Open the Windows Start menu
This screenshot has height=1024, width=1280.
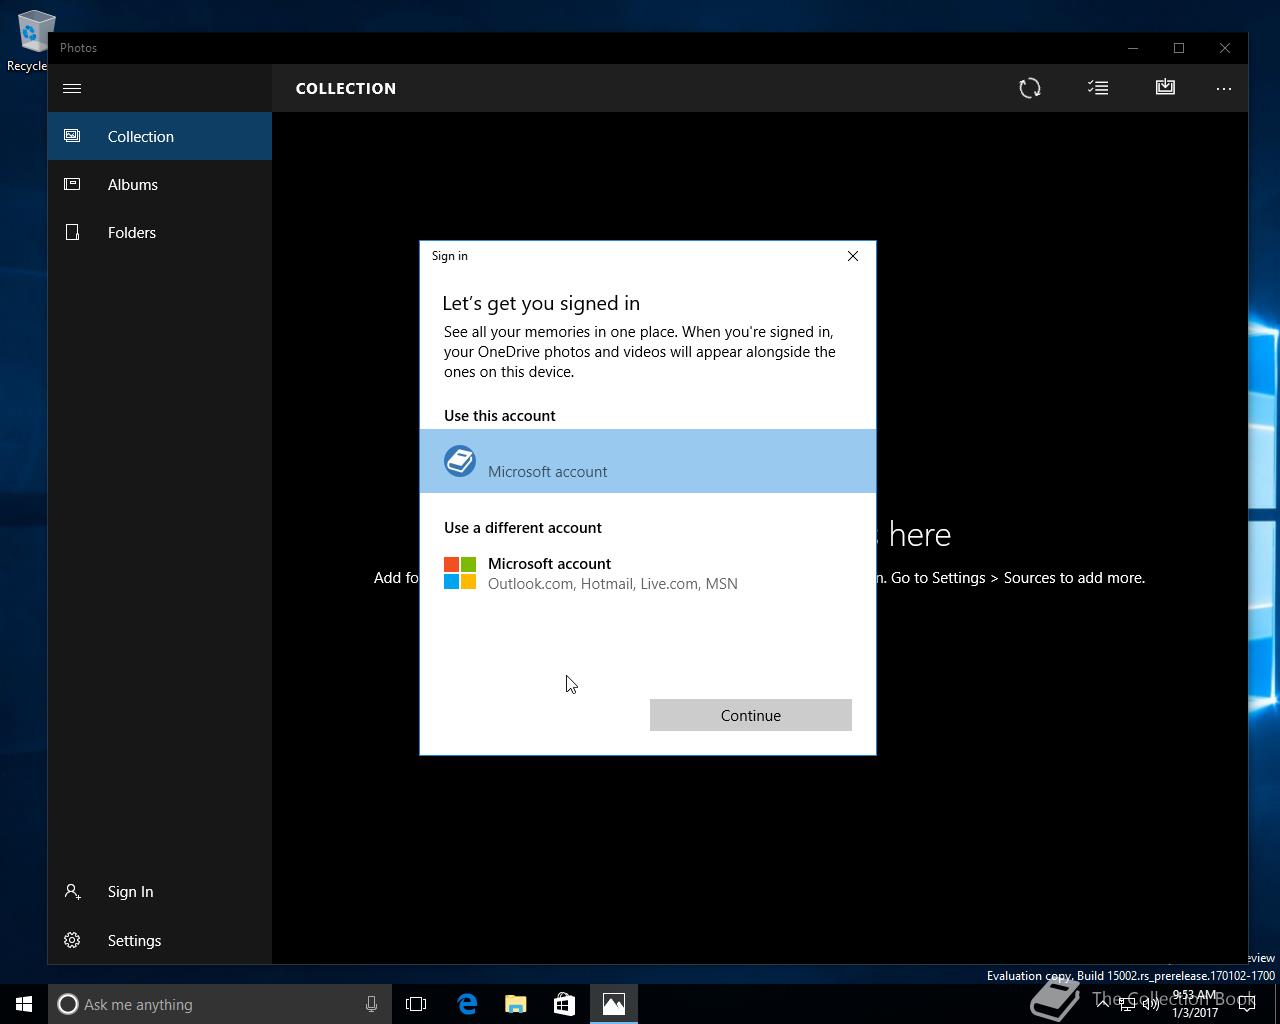(x=24, y=1004)
